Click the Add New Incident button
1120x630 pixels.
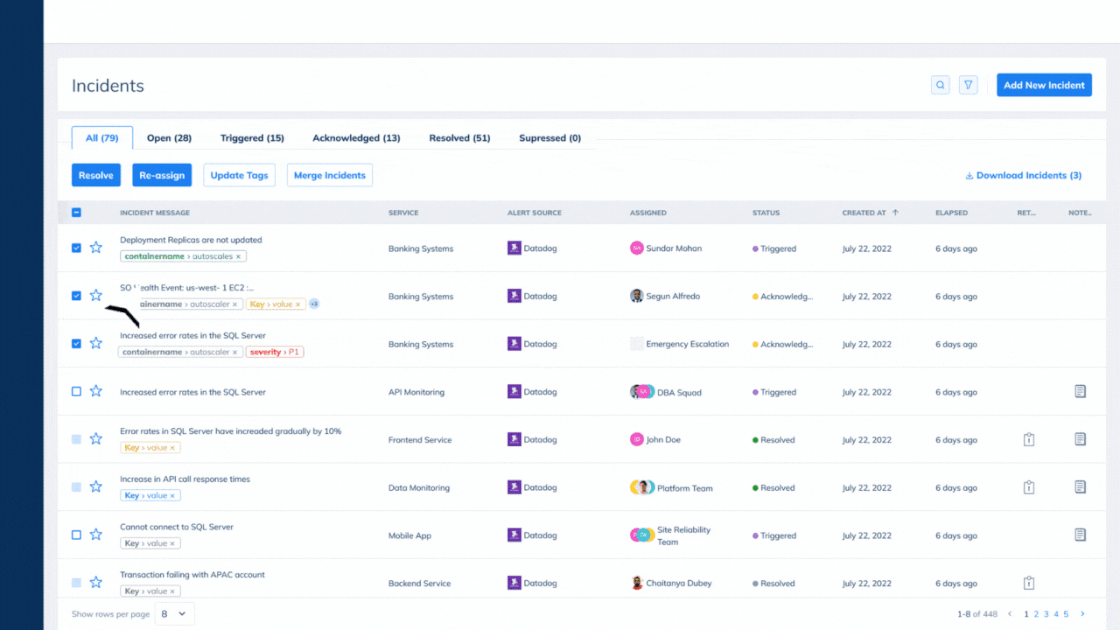[1044, 85]
